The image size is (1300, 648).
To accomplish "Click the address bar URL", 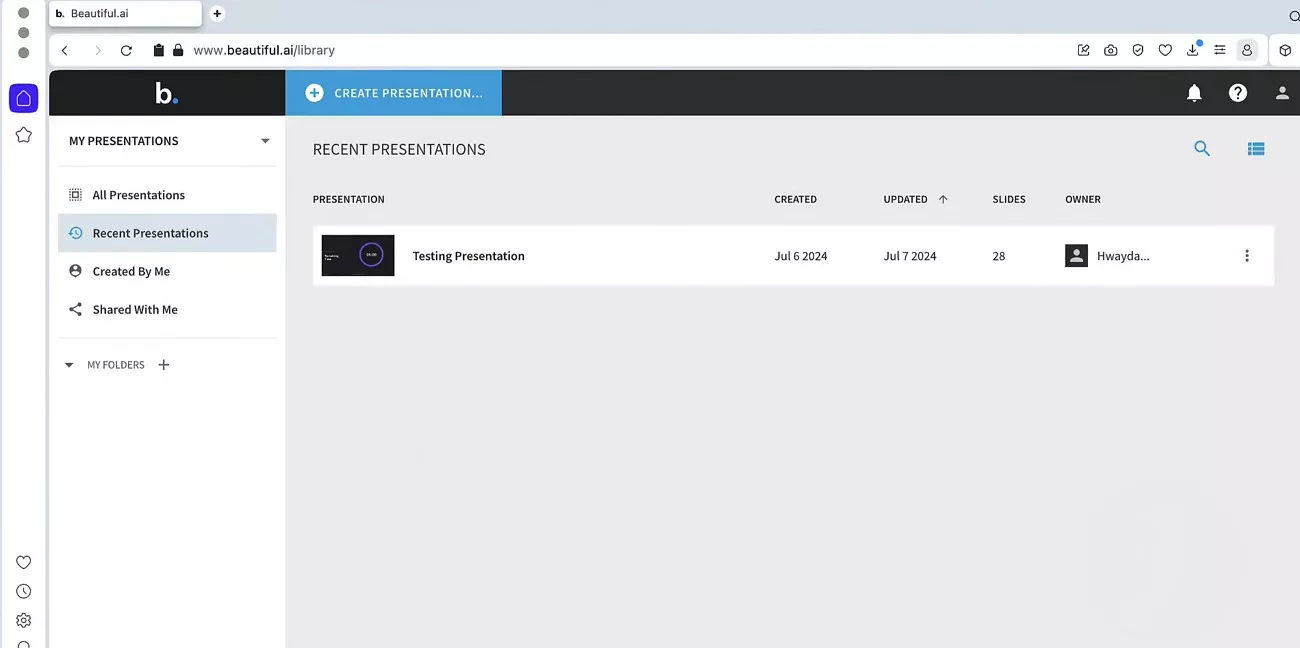I will tap(264, 50).
